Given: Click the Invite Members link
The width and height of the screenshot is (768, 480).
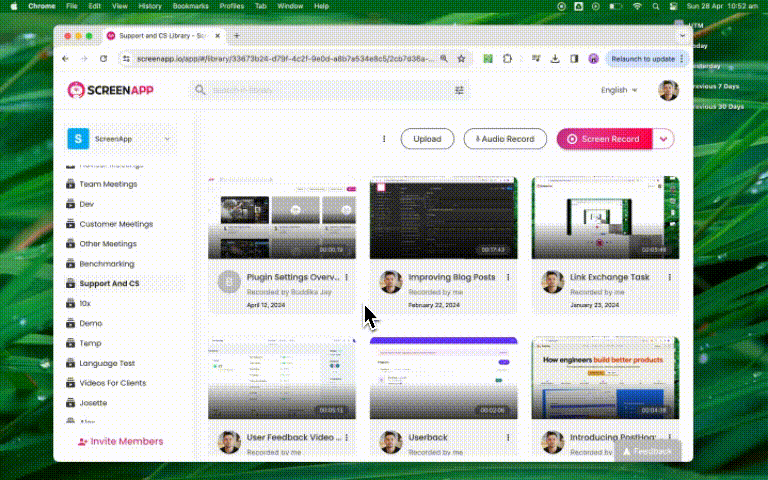Looking at the screenshot, I should coord(120,441).
